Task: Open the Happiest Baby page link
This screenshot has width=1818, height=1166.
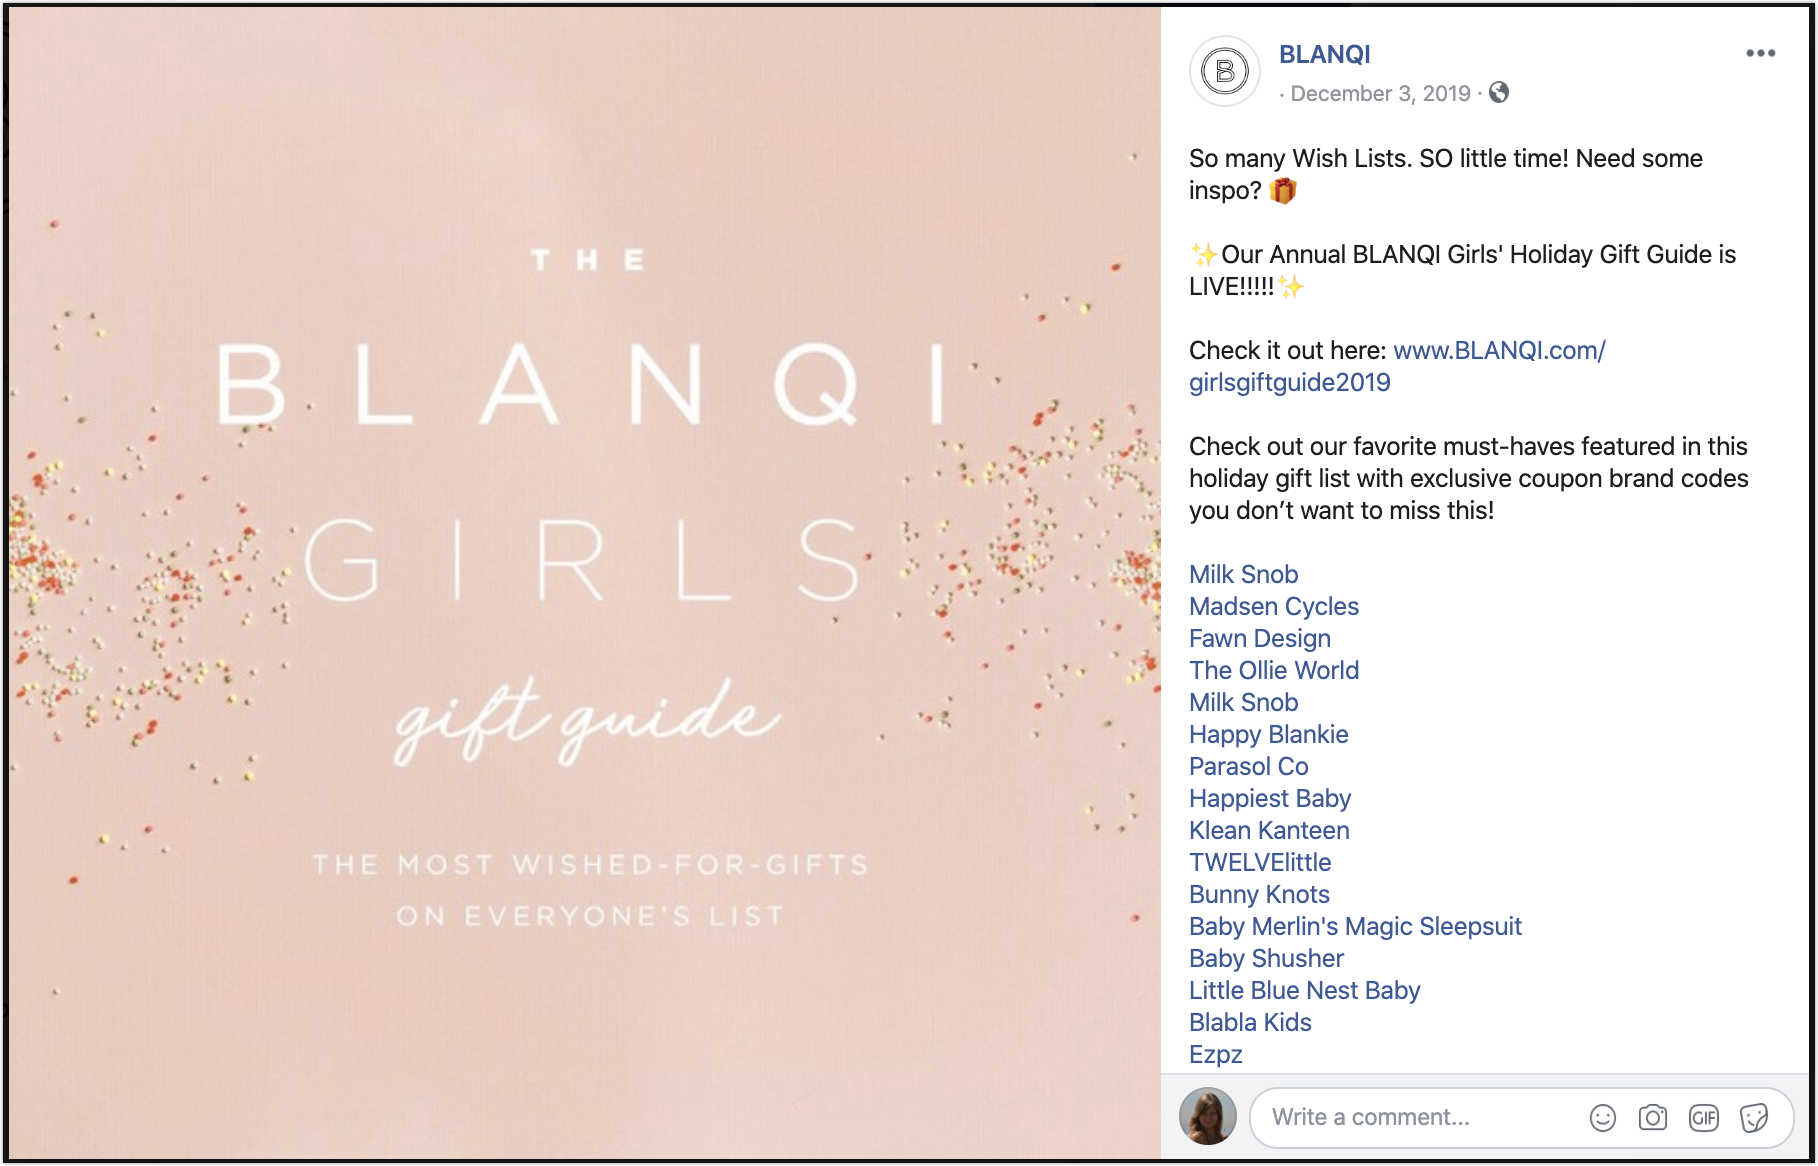Action: [x=1269, y=799]
